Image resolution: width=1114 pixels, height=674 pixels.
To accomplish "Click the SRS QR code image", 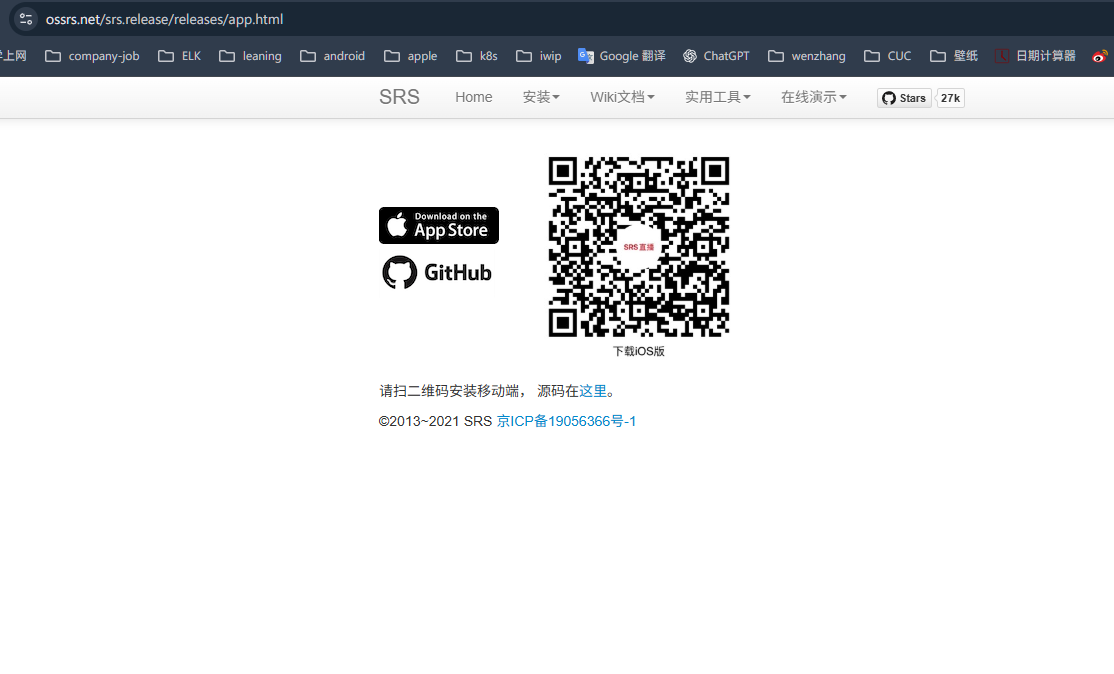I will click(x=639, y=247).
